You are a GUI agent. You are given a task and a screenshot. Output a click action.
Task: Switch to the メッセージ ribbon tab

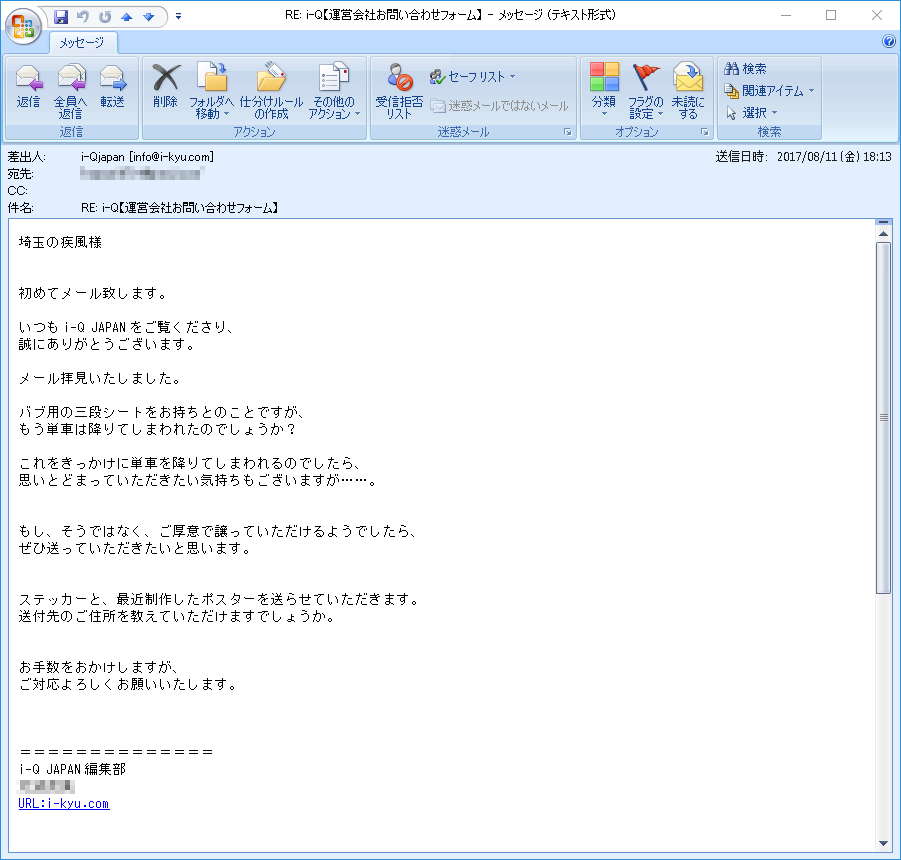pos(82,43)
